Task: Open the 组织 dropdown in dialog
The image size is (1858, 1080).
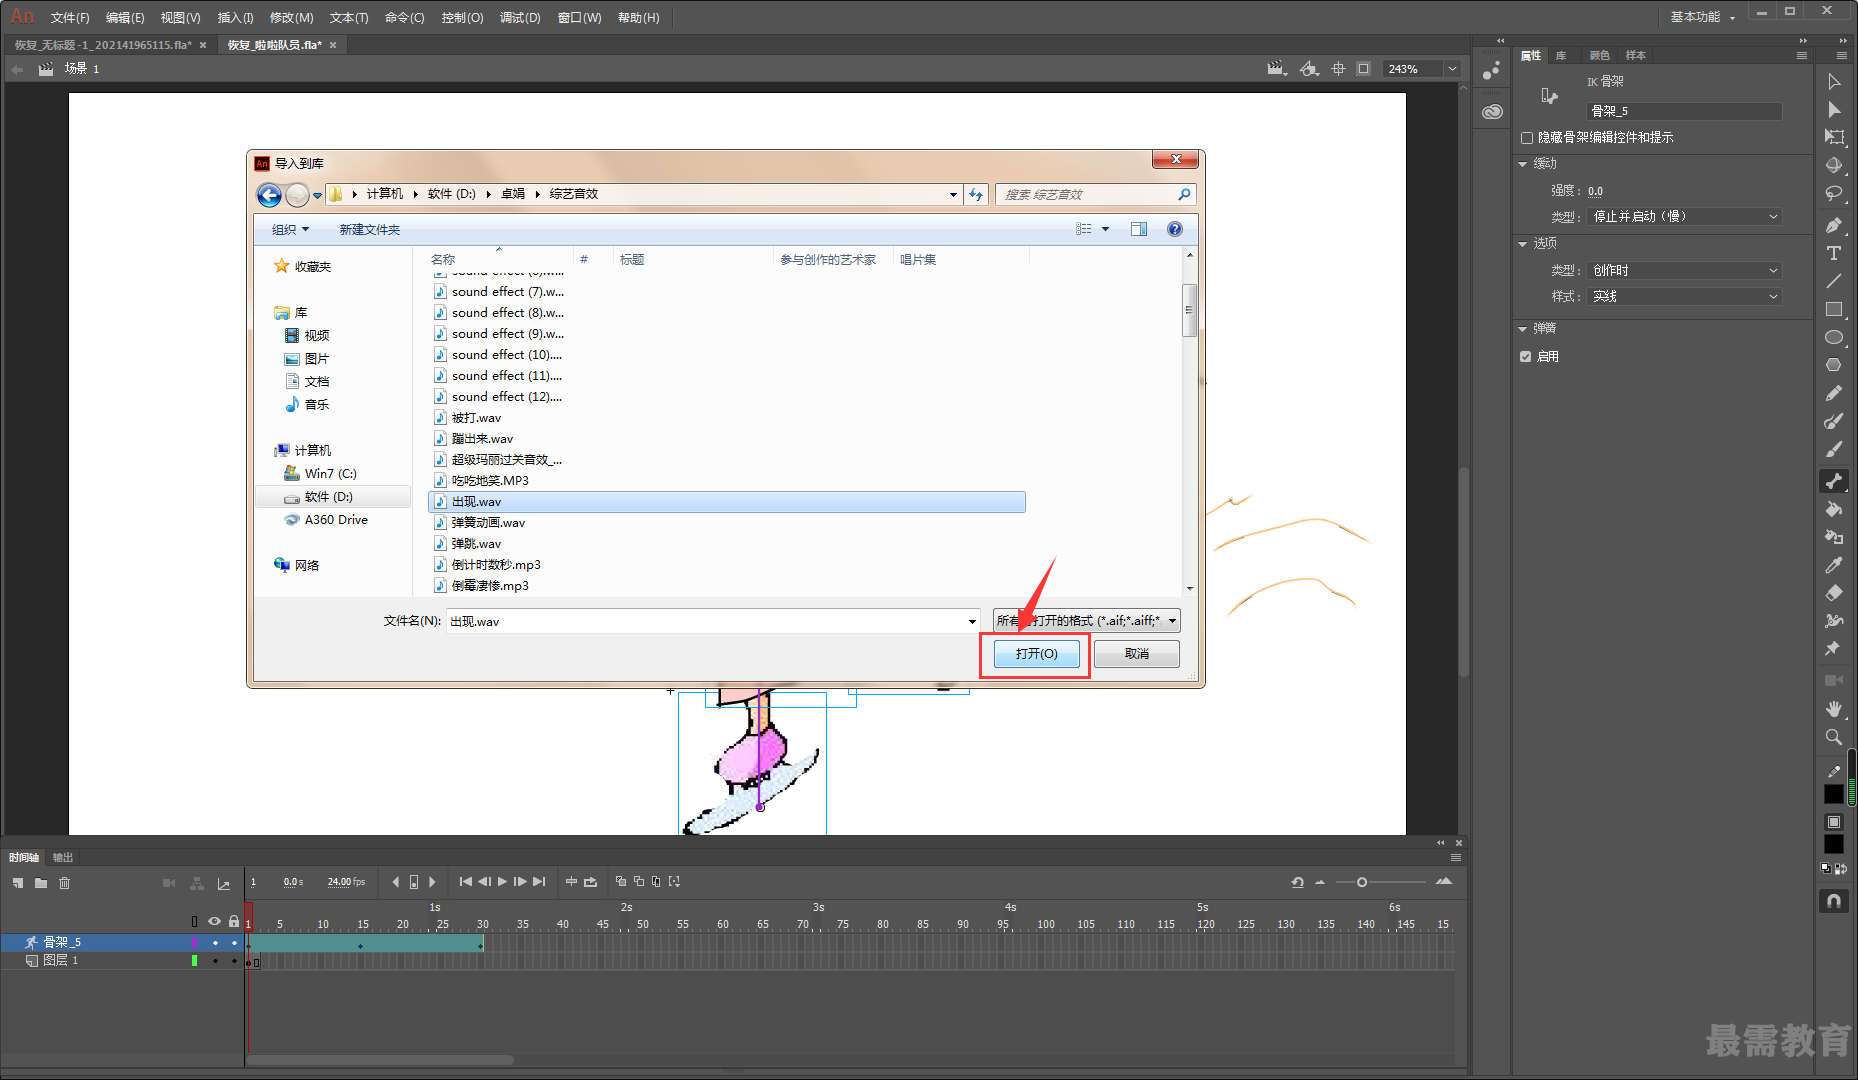Action: [x=291, y=230]
